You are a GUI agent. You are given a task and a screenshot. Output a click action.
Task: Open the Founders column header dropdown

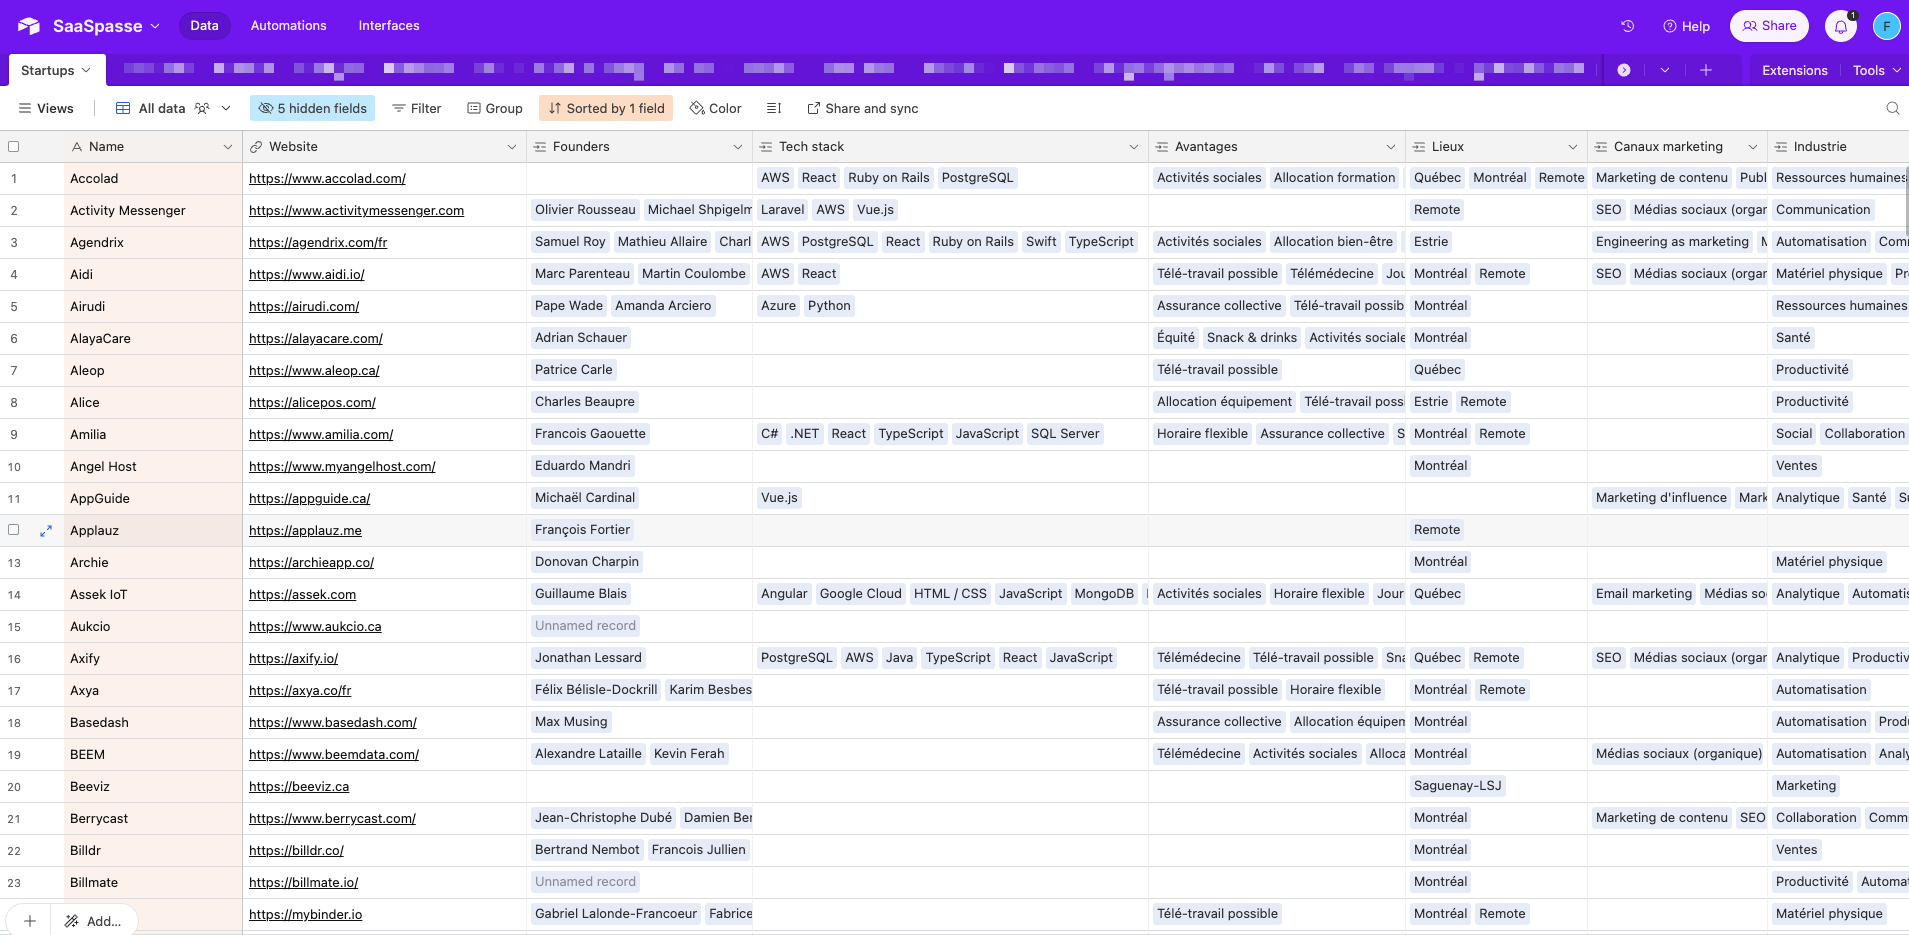[738, 147]
